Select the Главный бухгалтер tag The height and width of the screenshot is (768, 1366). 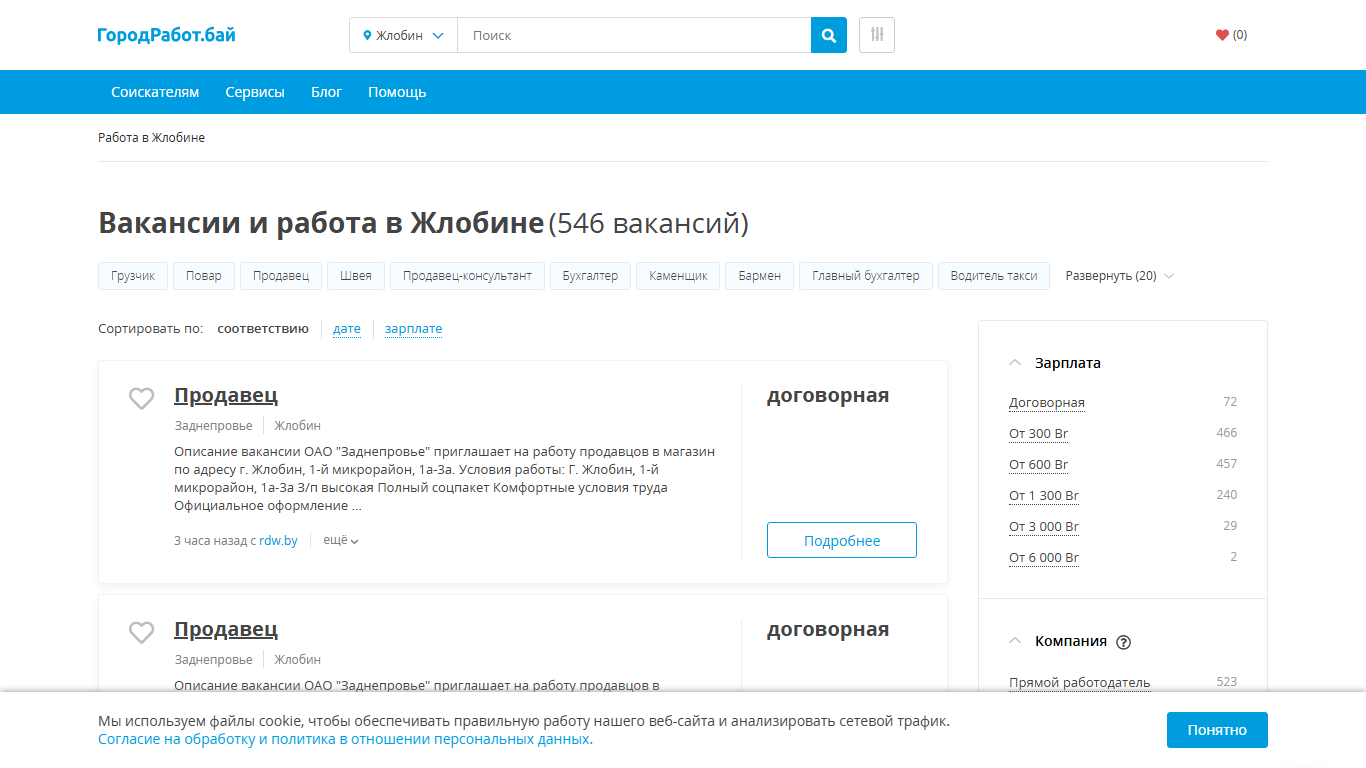tap(866, 276)
